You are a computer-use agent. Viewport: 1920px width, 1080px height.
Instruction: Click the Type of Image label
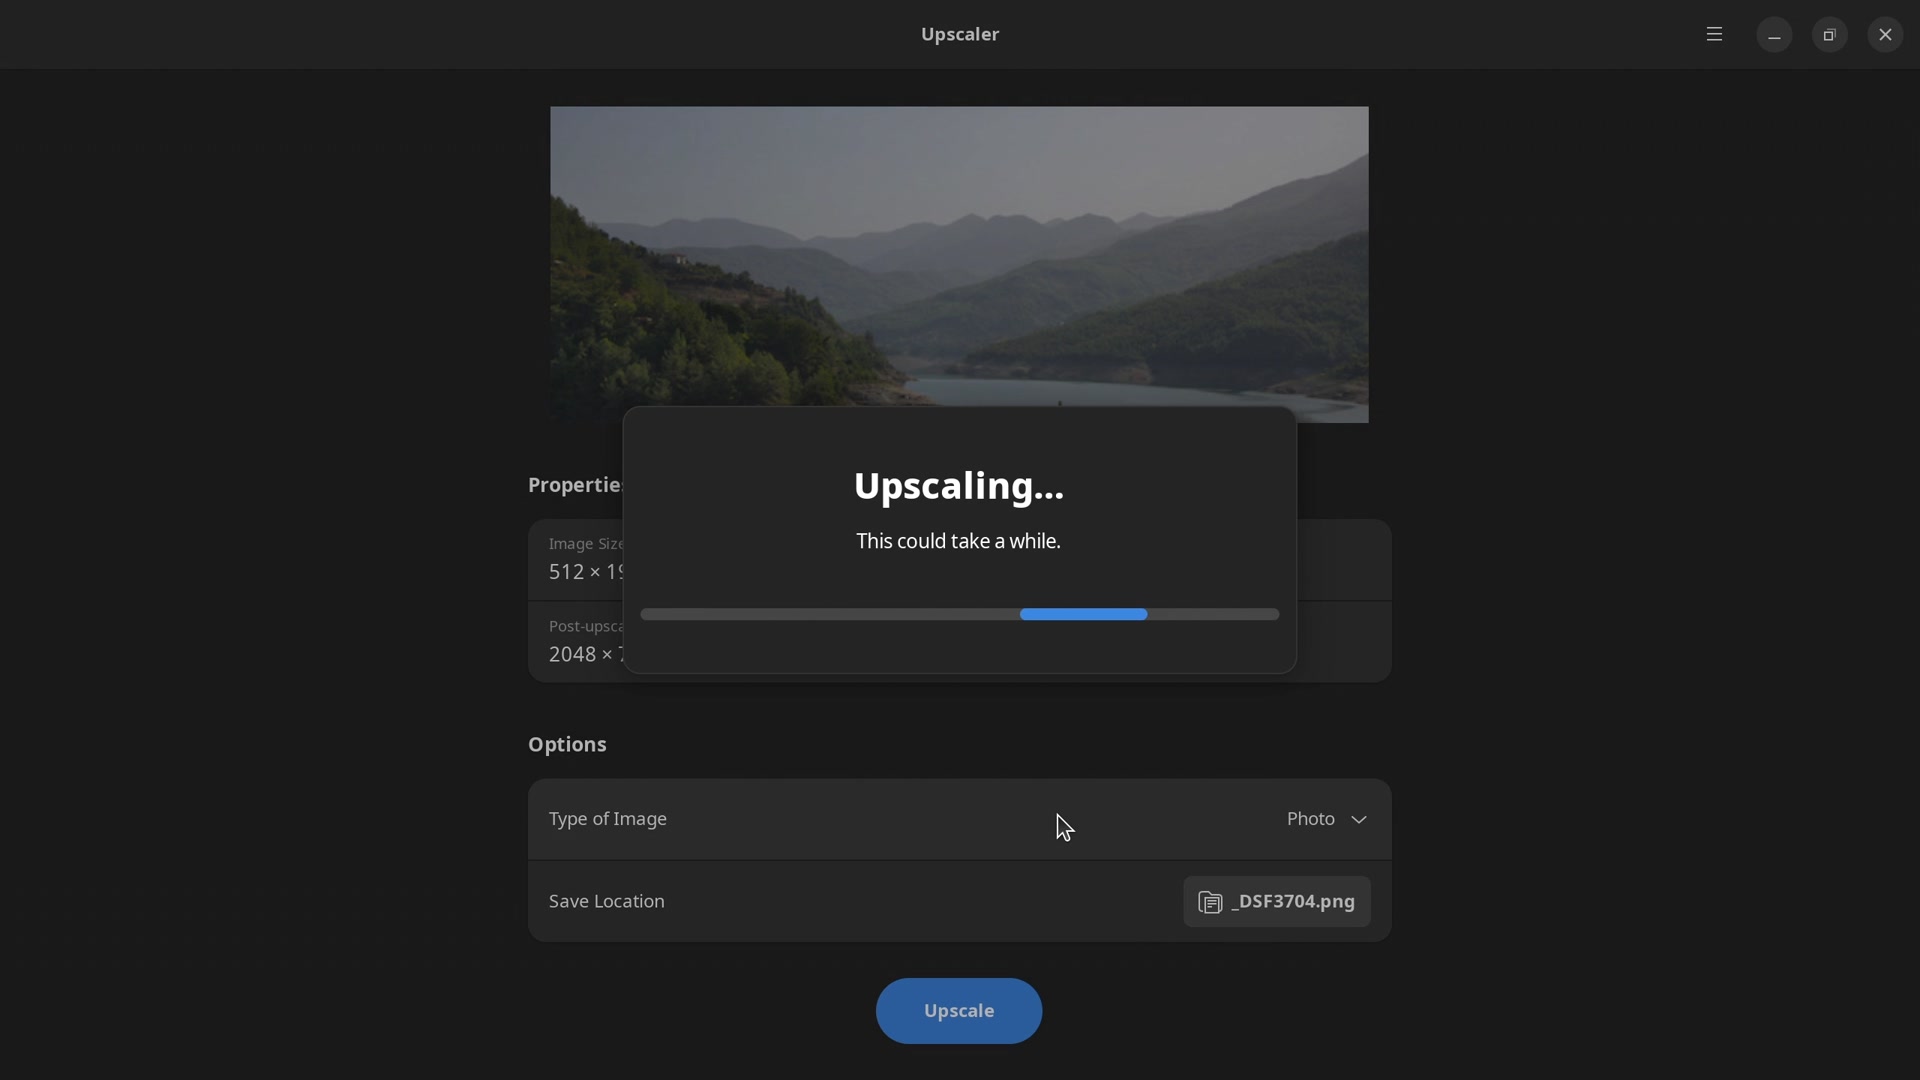pyautogui.click(x=608, y=819)
